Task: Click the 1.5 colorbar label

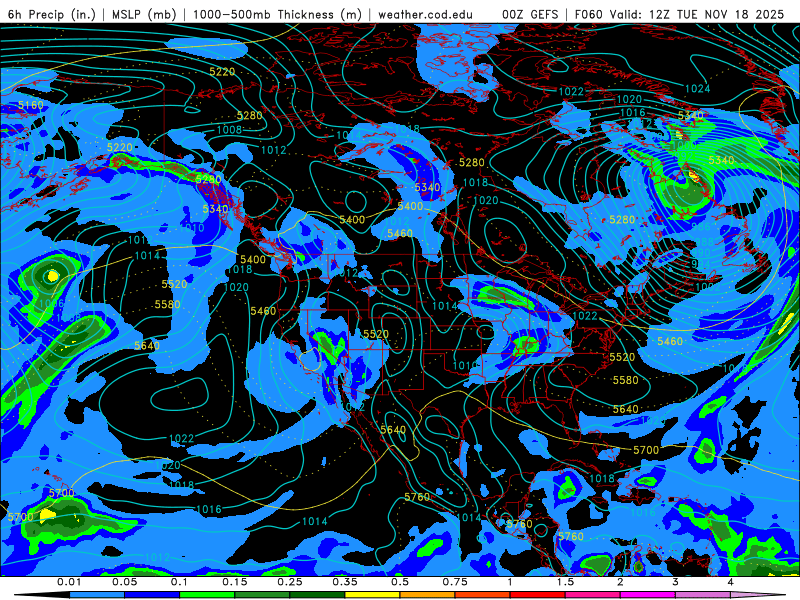Action: point(565,582)
